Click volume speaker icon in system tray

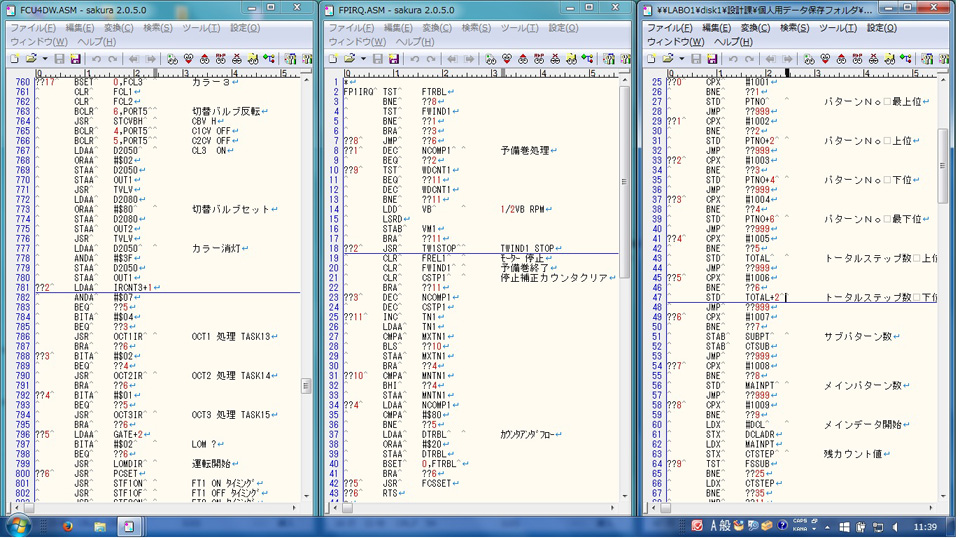pos(895,527)
